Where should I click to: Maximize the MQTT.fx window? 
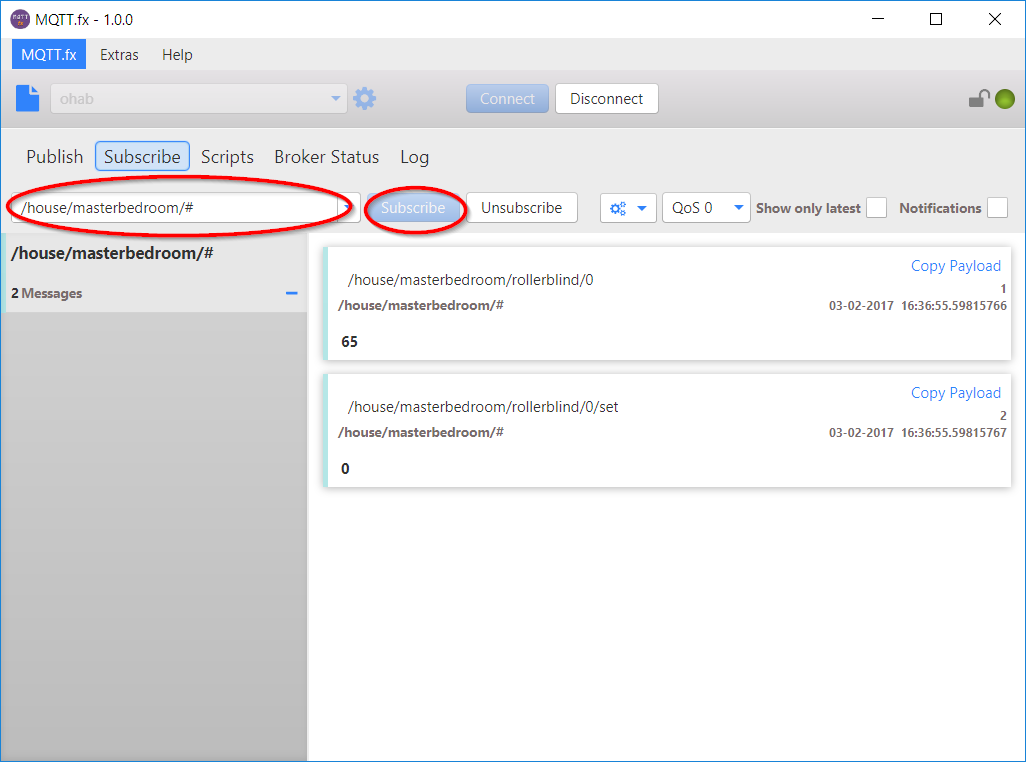point(936,19)
